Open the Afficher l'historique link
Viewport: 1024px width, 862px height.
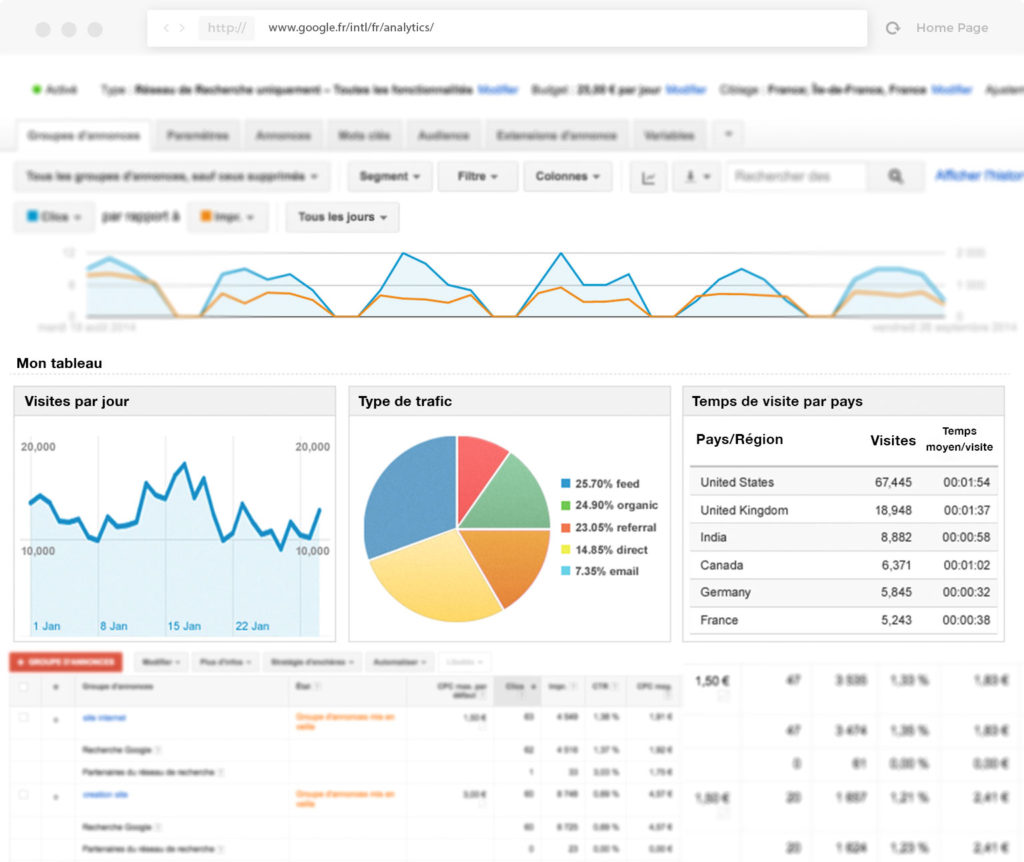tap(979, 175)
